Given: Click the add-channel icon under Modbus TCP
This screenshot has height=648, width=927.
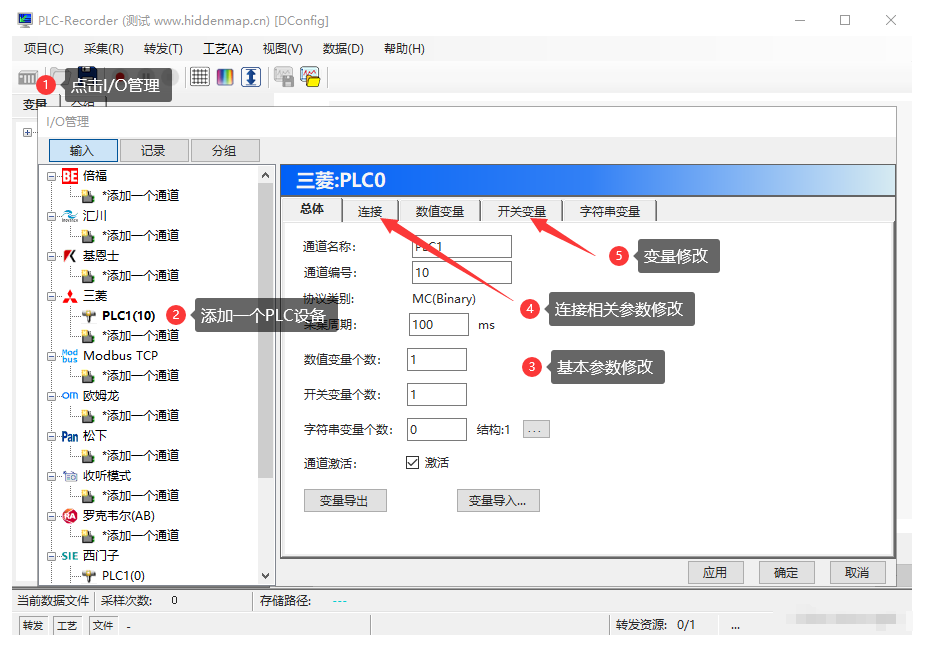Looking at the screenshot, I should click(x=87, y=376).
